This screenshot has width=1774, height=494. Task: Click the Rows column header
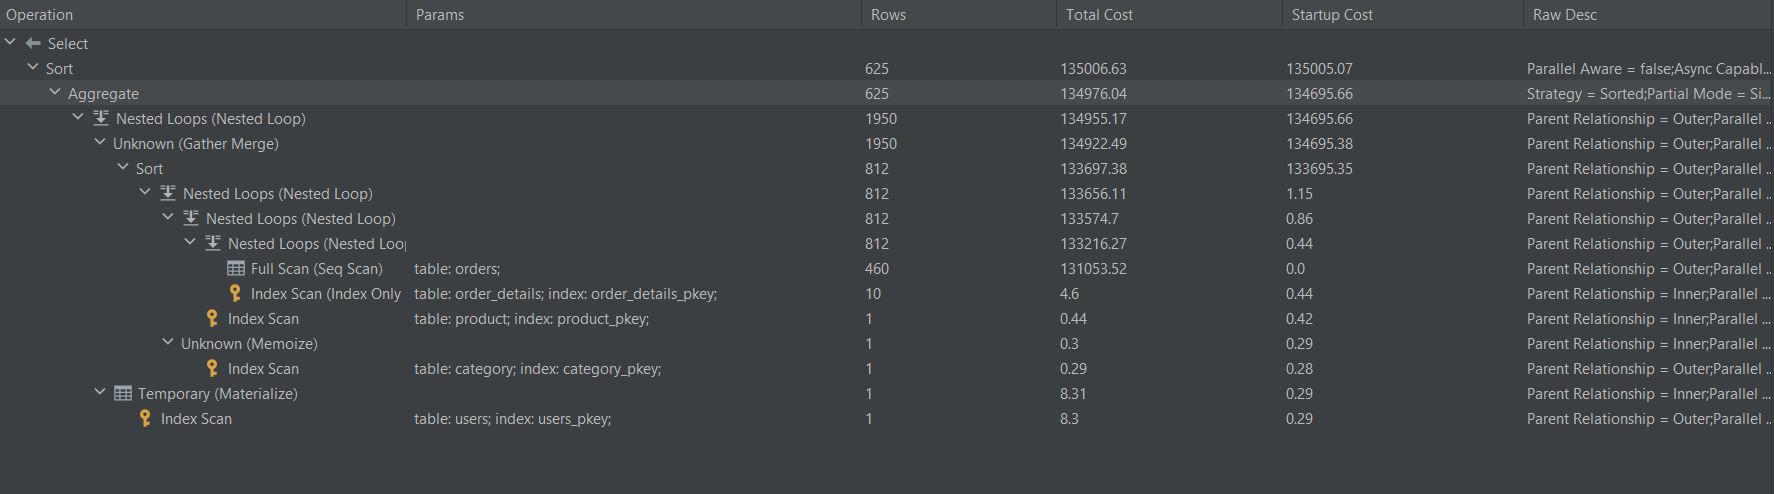[x=888, y=15]
